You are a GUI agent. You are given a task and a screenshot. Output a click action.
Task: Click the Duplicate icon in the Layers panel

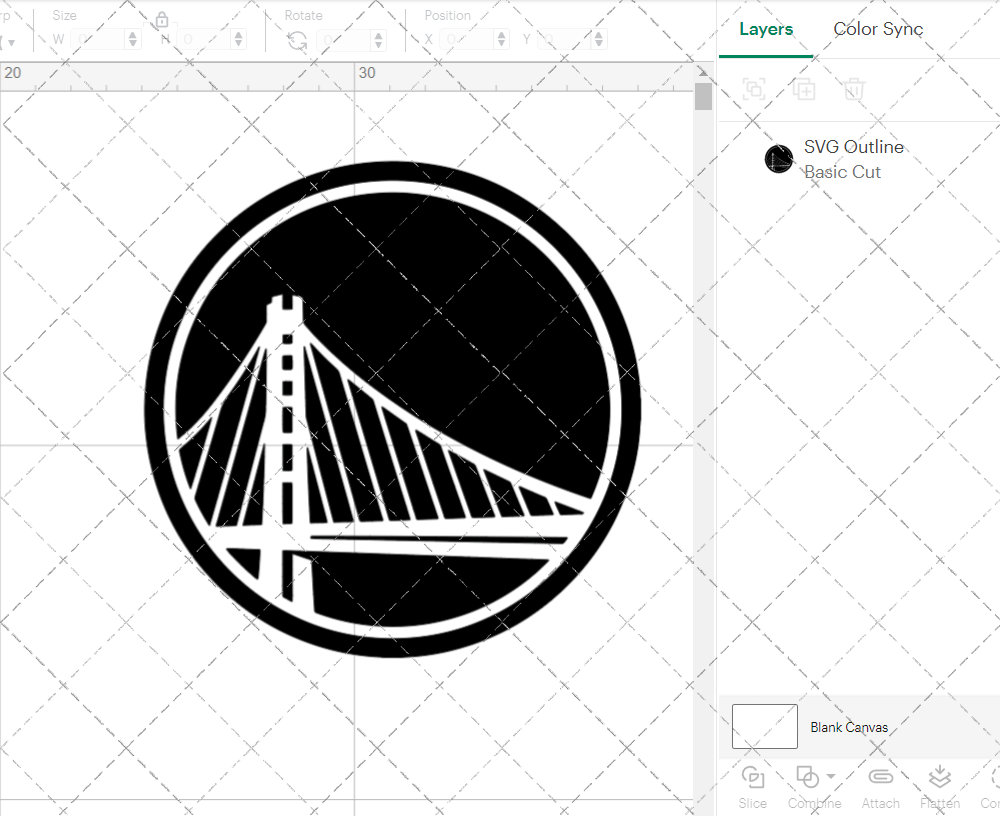804,89
